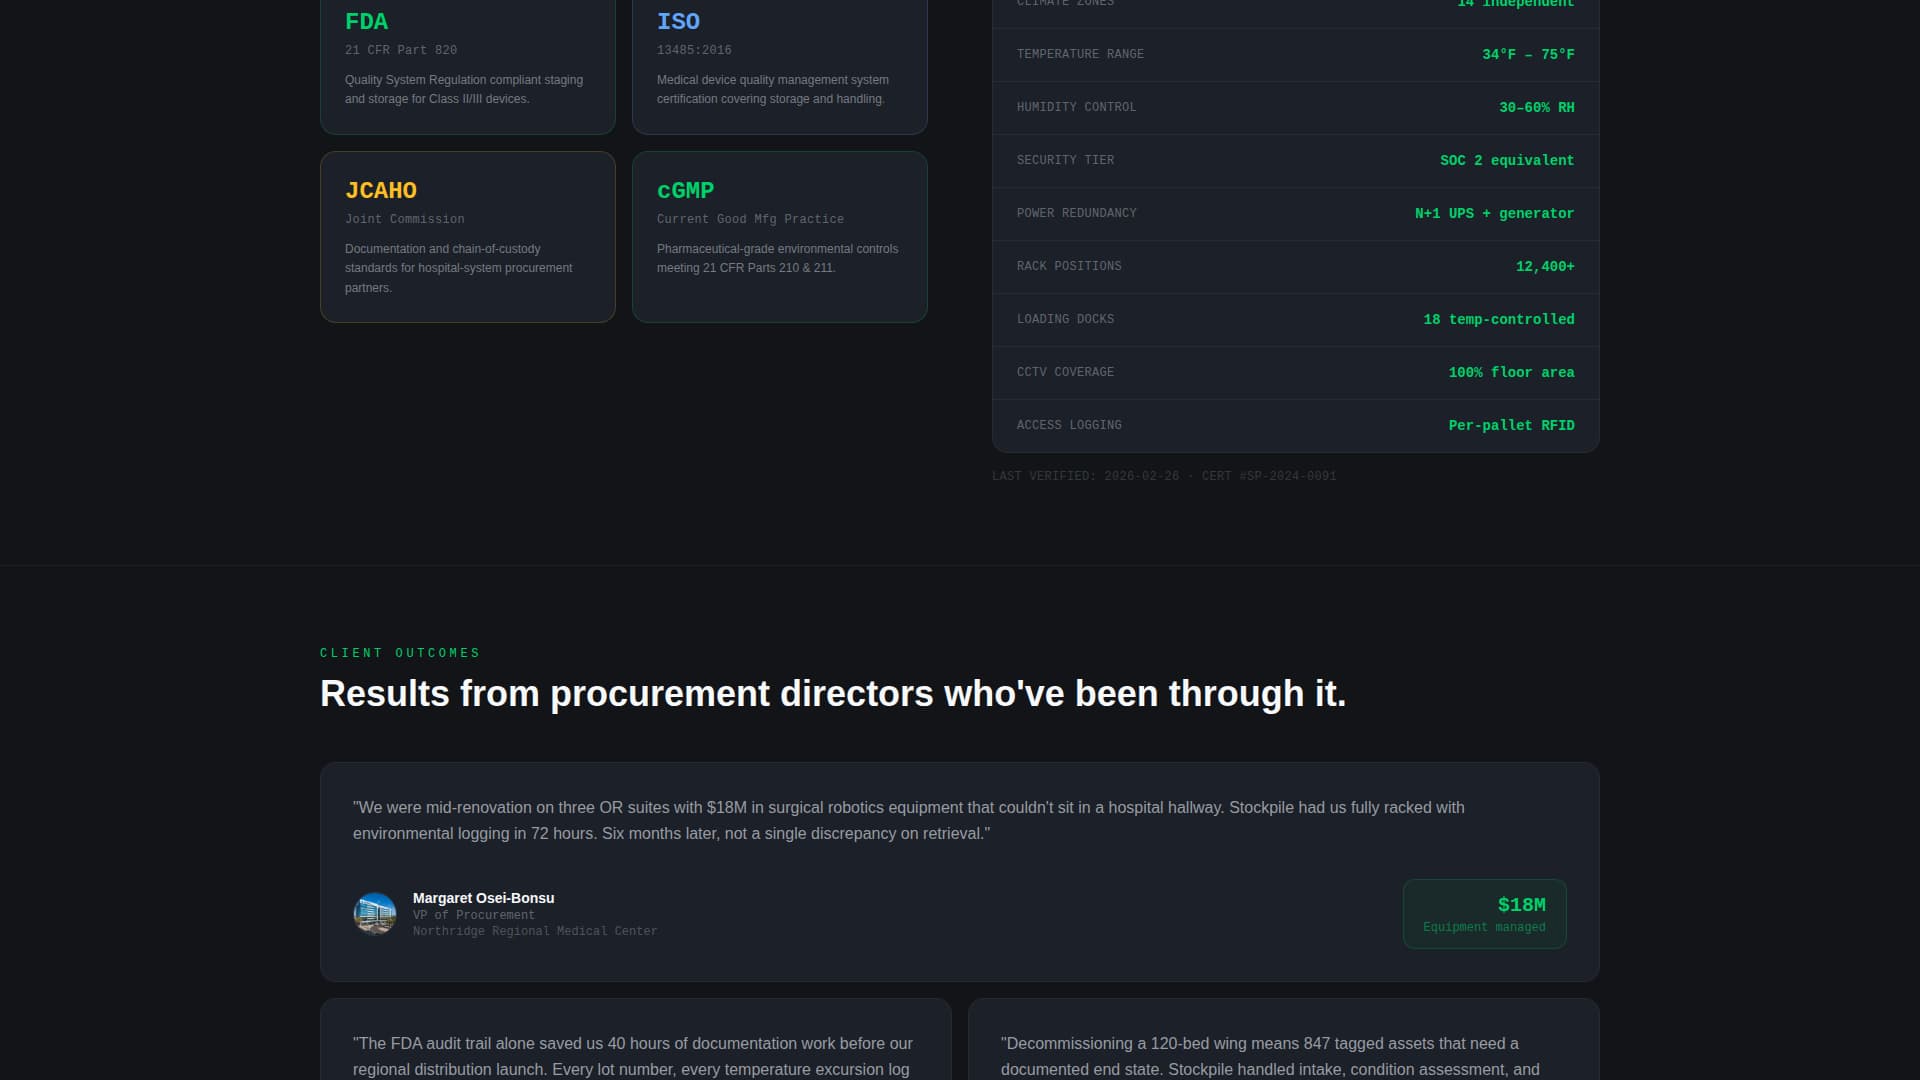This screenshot has height=1080, width=1920.
Task: Click the 'Results from procurement directors' heading
Action: 833,694
